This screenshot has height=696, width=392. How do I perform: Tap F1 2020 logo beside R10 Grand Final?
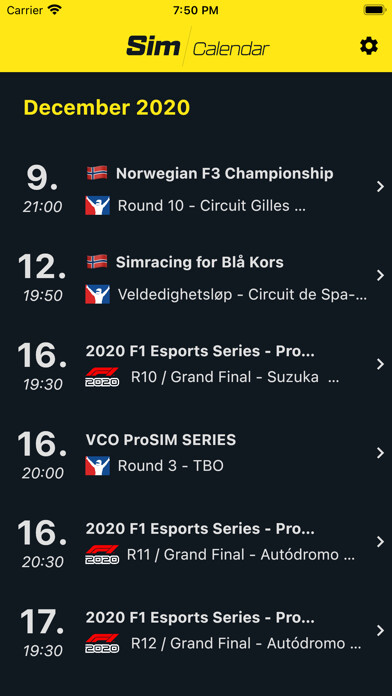point(102,377)
